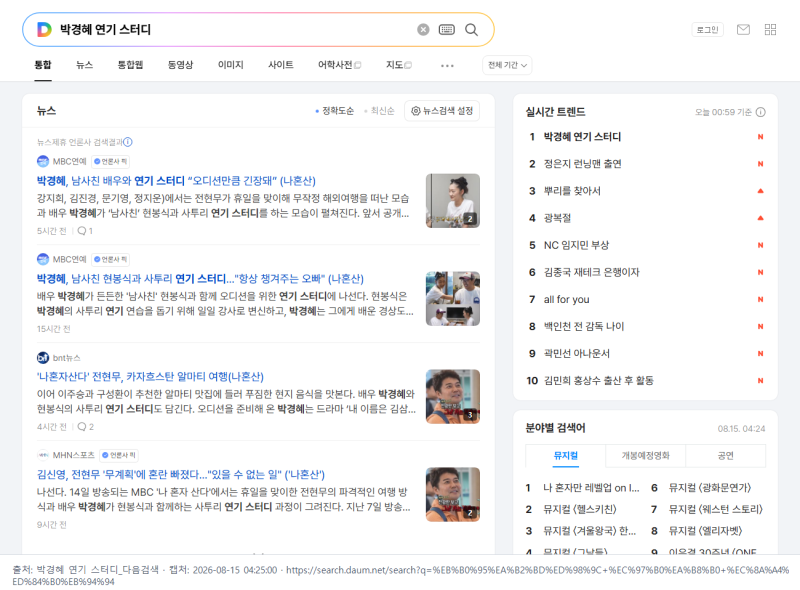Click the 로그인 button

[x=708, y=30]
